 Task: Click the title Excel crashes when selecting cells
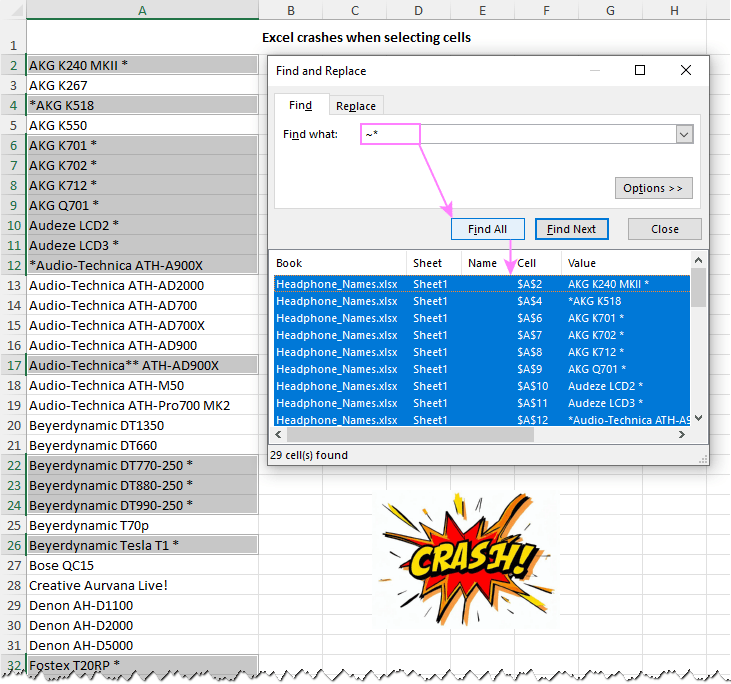click(366, 37)
